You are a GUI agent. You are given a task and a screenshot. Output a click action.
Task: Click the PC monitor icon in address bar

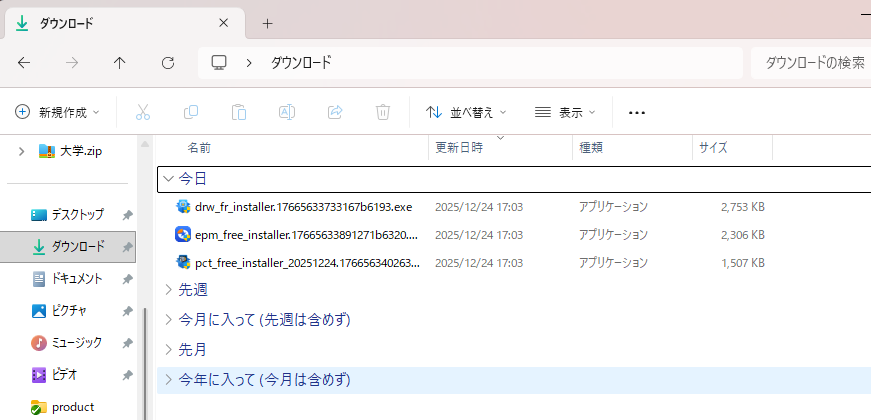(219, 63)
